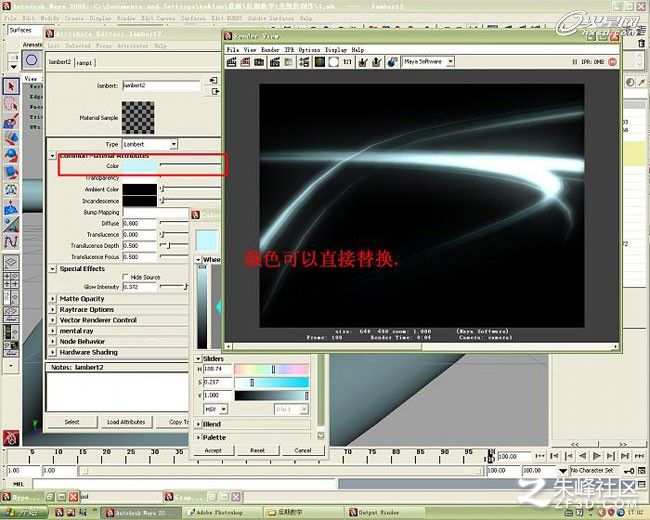Screen dimensions: 650x520
Task: Click Remove Image icon in Render View
Action: 377,62
